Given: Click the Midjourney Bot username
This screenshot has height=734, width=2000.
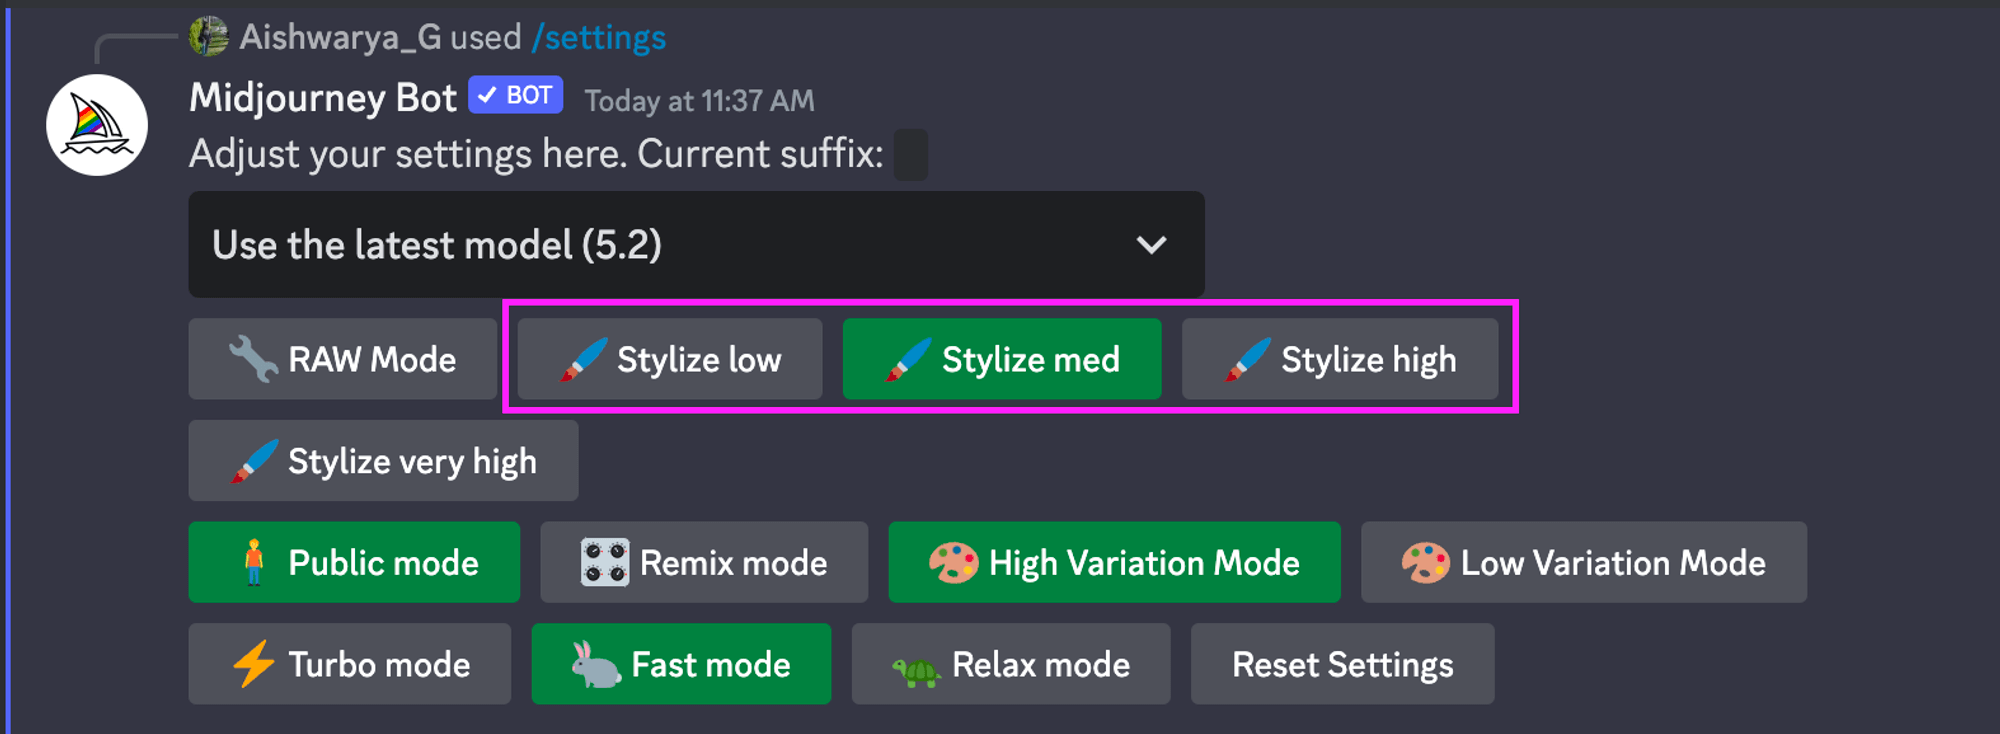Looking at the screenshot, I should [x=323, y=98].
